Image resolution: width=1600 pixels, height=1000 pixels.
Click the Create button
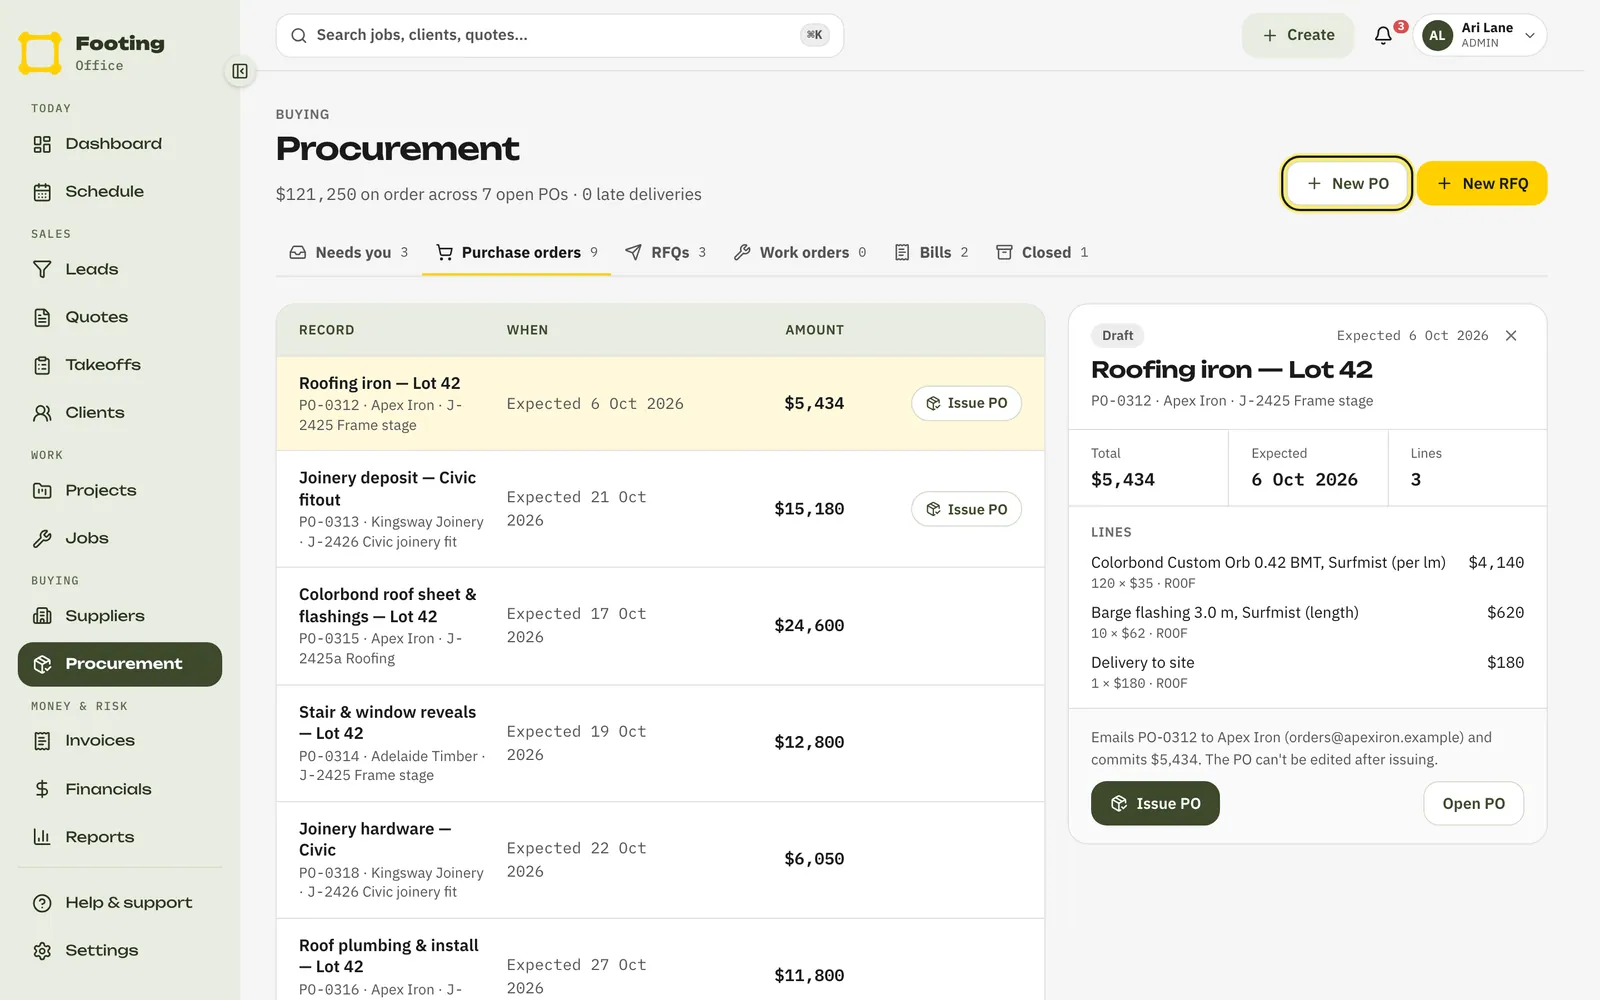coord(1298,35)
